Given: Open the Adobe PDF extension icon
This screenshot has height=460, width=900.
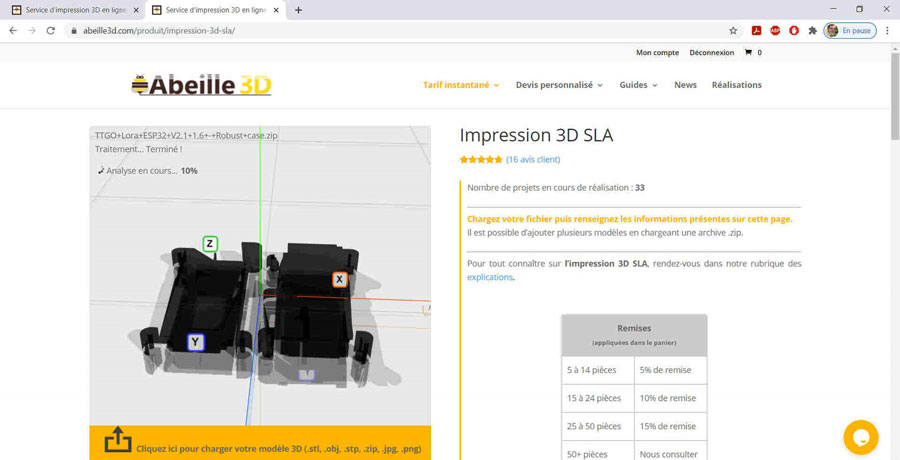Looking at the screenshot, I should [757, 30].
